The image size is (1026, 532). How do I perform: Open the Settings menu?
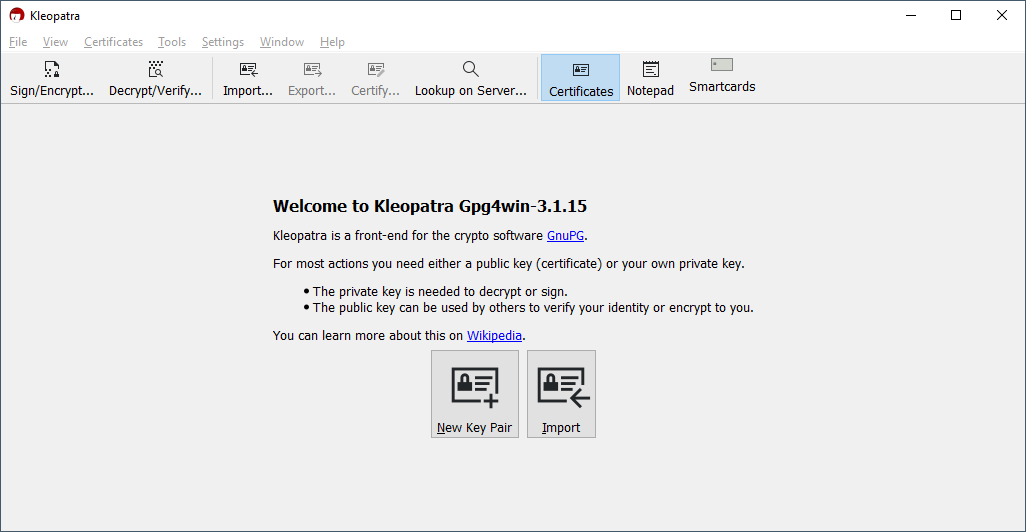[x=222, y=42]
